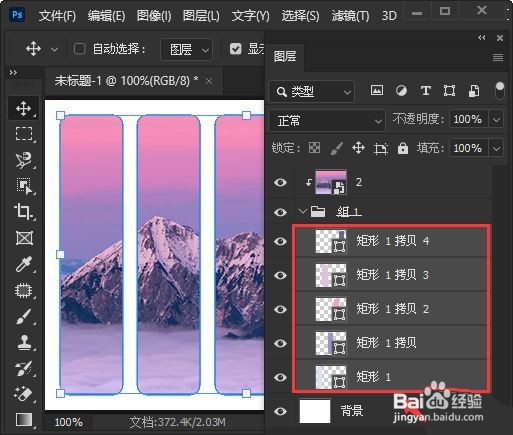Select the Crop tool
The width and height of the screenshot is (513, 435).
[23, 211]
